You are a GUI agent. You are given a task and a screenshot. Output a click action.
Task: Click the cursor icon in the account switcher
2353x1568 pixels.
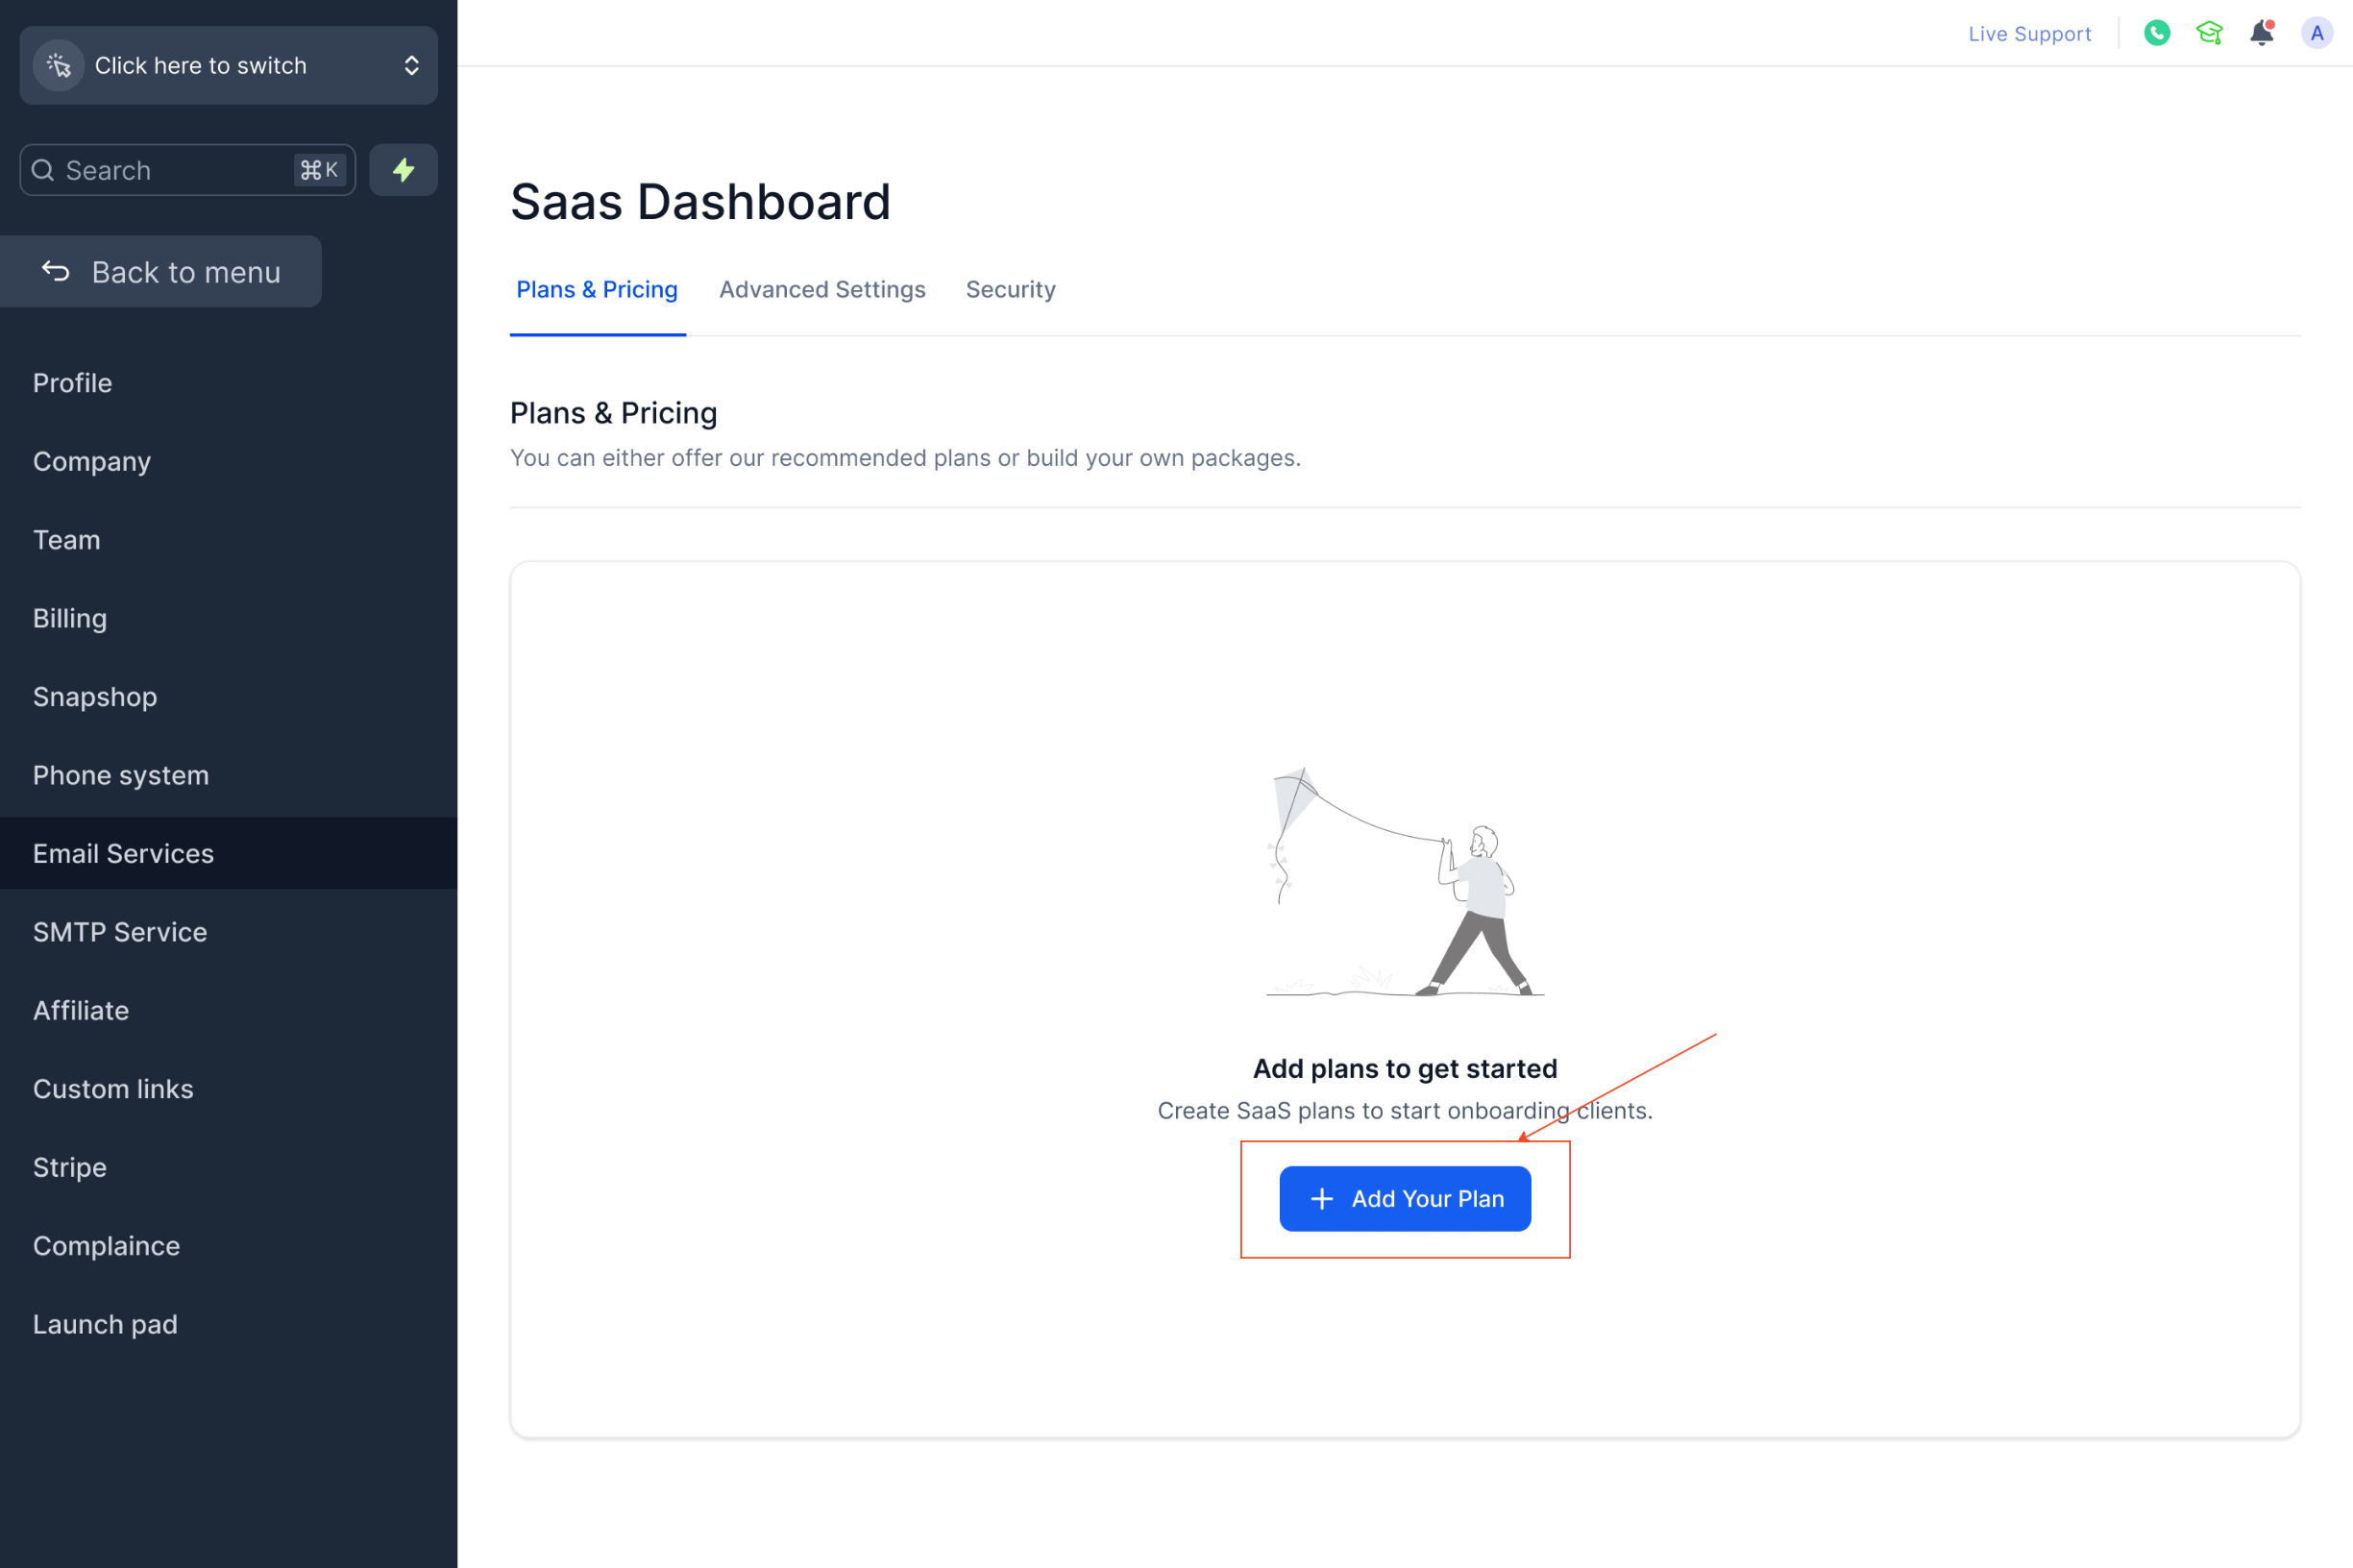click(x=59, y=66)
